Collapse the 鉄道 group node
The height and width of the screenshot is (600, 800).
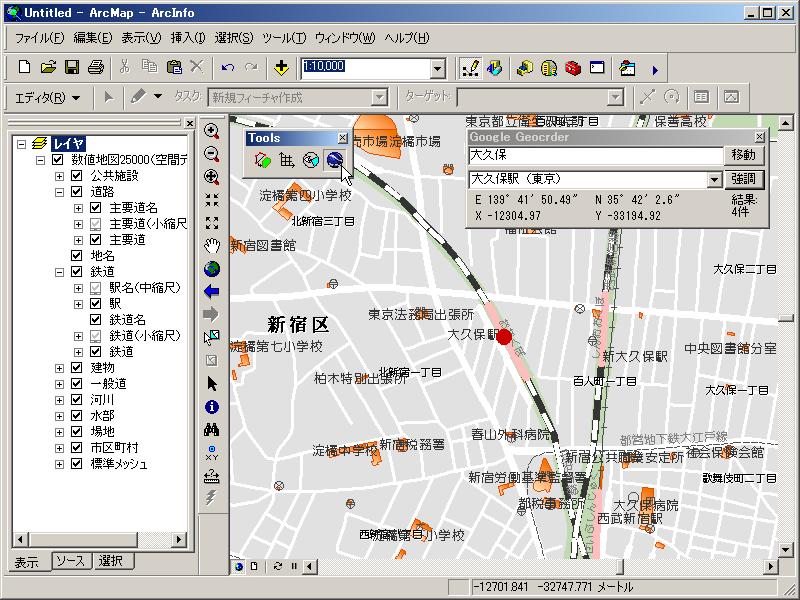[x=60, y=272]
